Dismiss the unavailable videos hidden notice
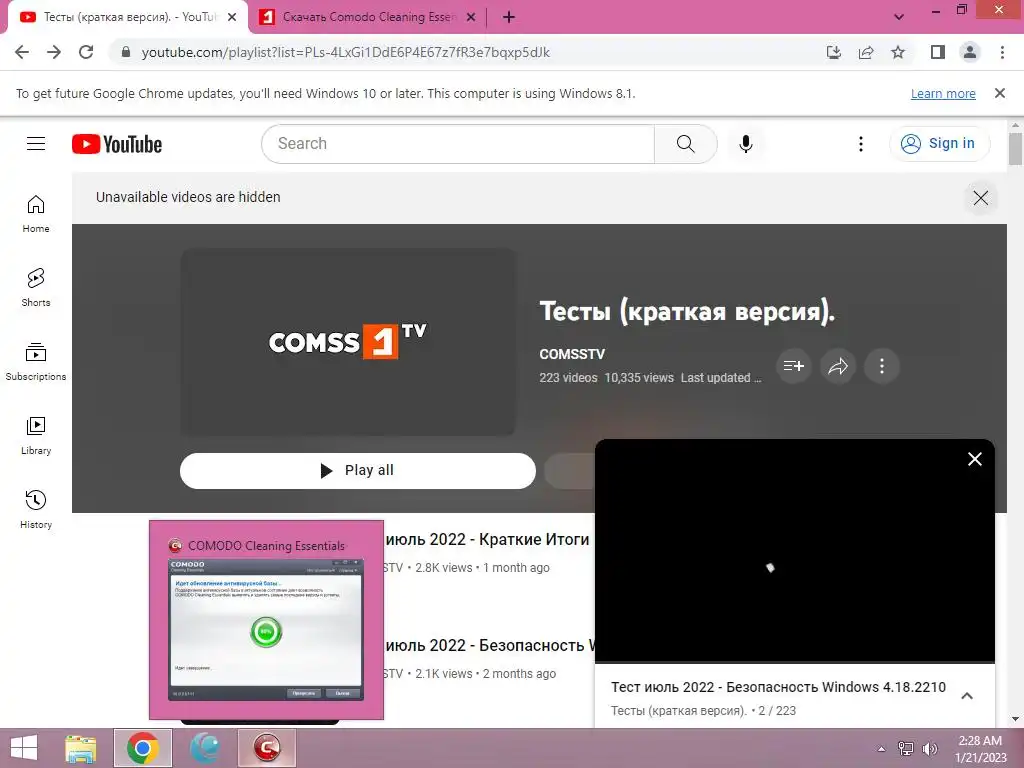 click(980, 198)
